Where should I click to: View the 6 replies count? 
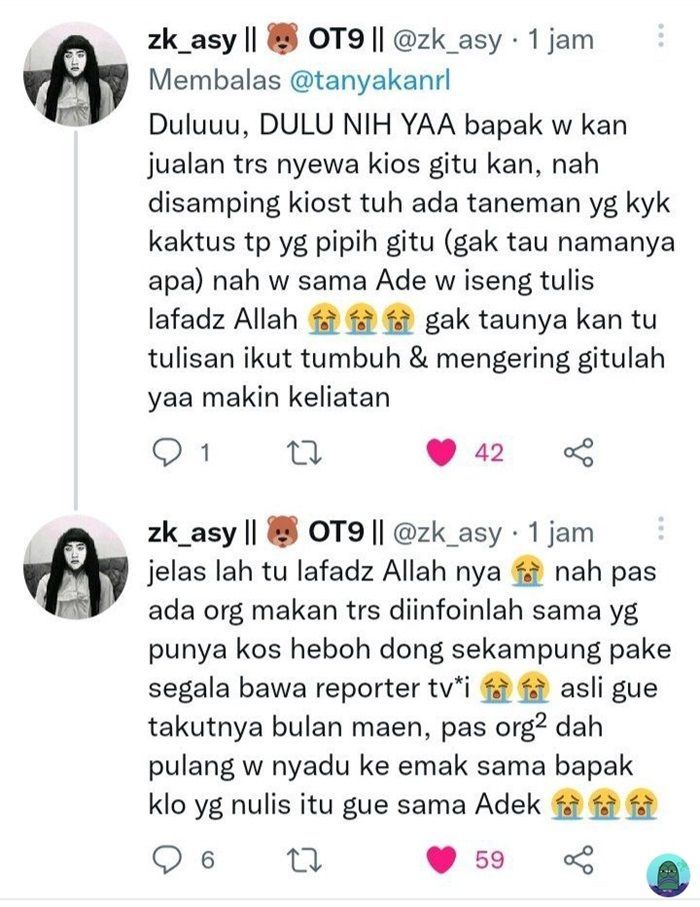[208, 860]
